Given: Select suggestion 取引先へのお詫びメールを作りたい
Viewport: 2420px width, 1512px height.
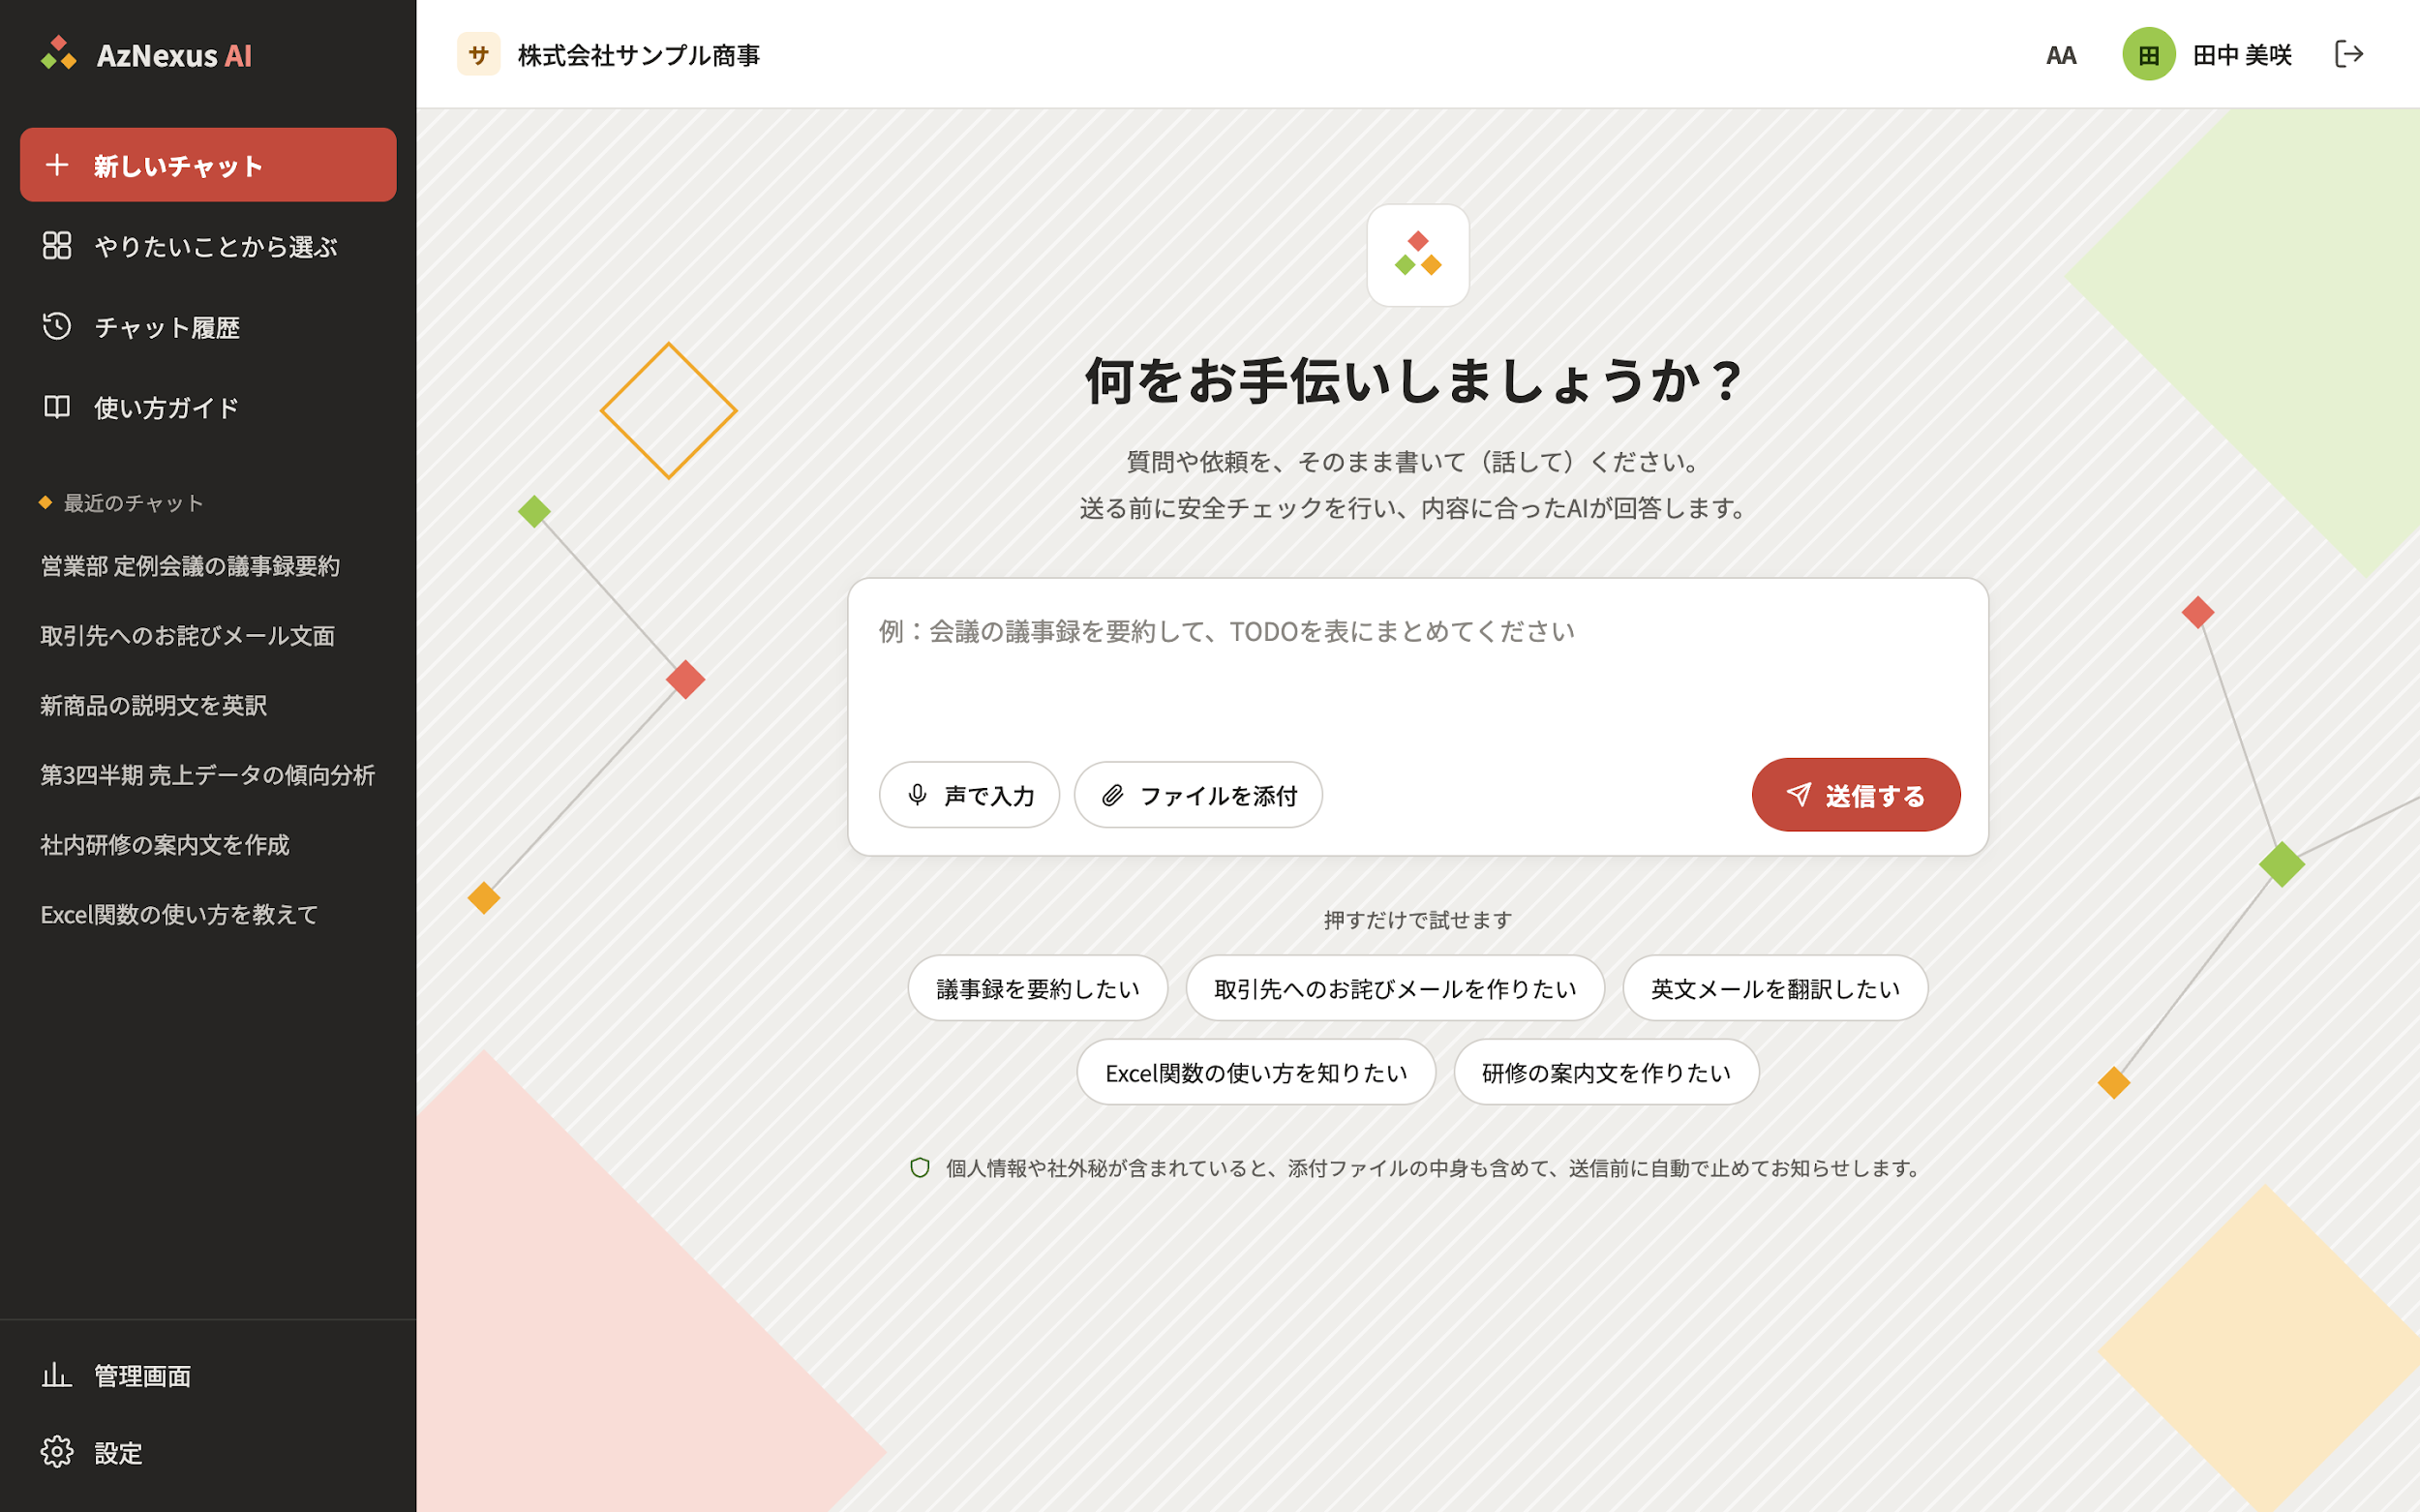Looking at the screenshot, I should (x=1395, y=988).
